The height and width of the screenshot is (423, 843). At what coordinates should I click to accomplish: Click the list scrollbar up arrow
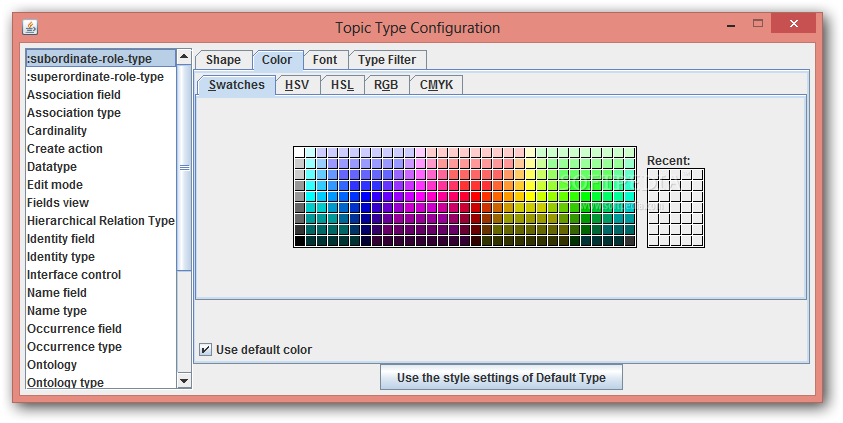[x=184, y=56]
